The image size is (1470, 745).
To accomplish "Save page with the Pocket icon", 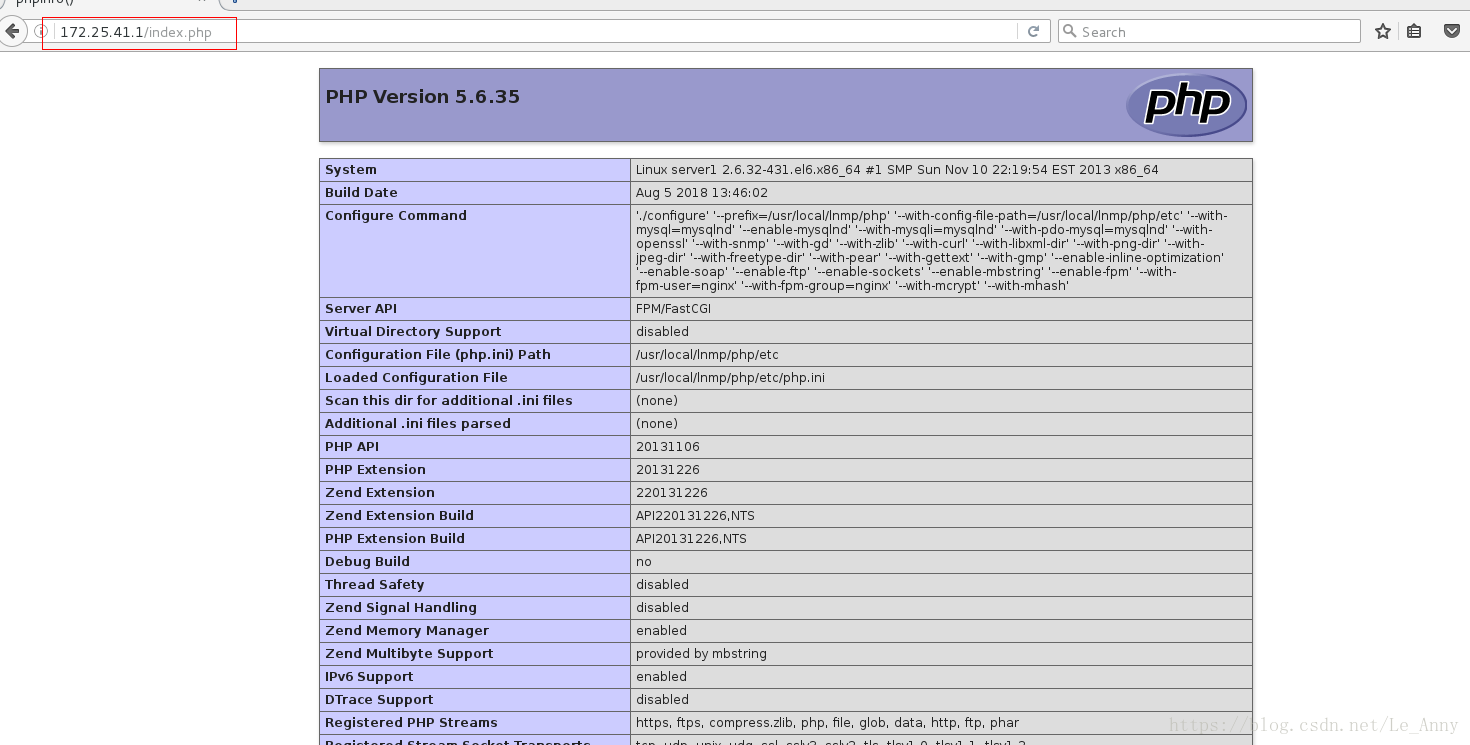I will pos(1452,32).
